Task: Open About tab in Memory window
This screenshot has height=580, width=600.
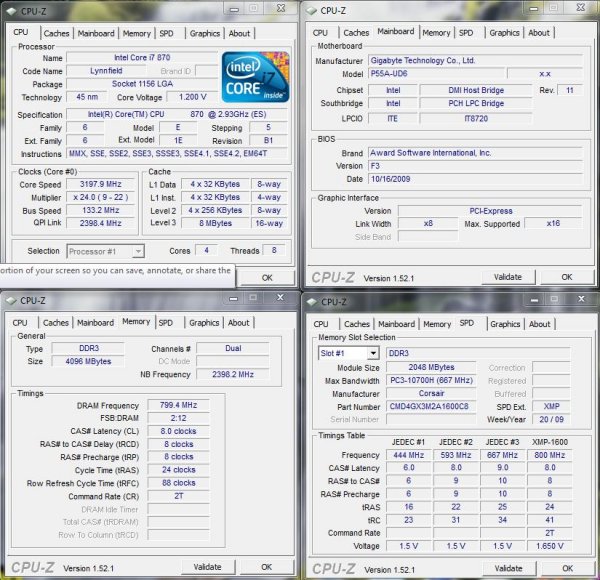Action: pos(238,323)
